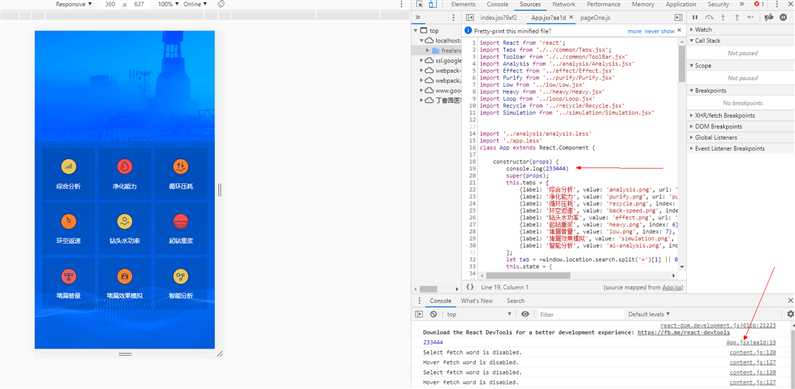Image resolution: width=795 pixels, height=389 pixels.
Task: Click the pretty-print braces icon
Action: pyautogui.click(x=470, y=287)
